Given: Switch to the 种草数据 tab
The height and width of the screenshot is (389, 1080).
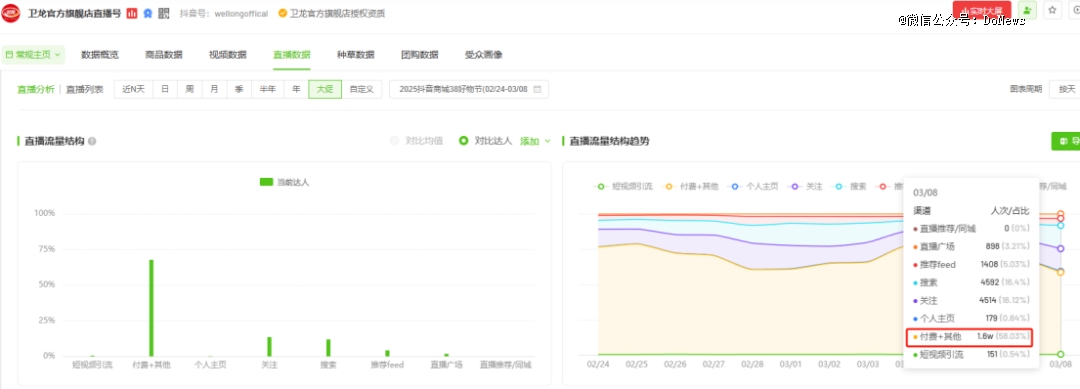Looking at the screenshot, I should (355, 54).
